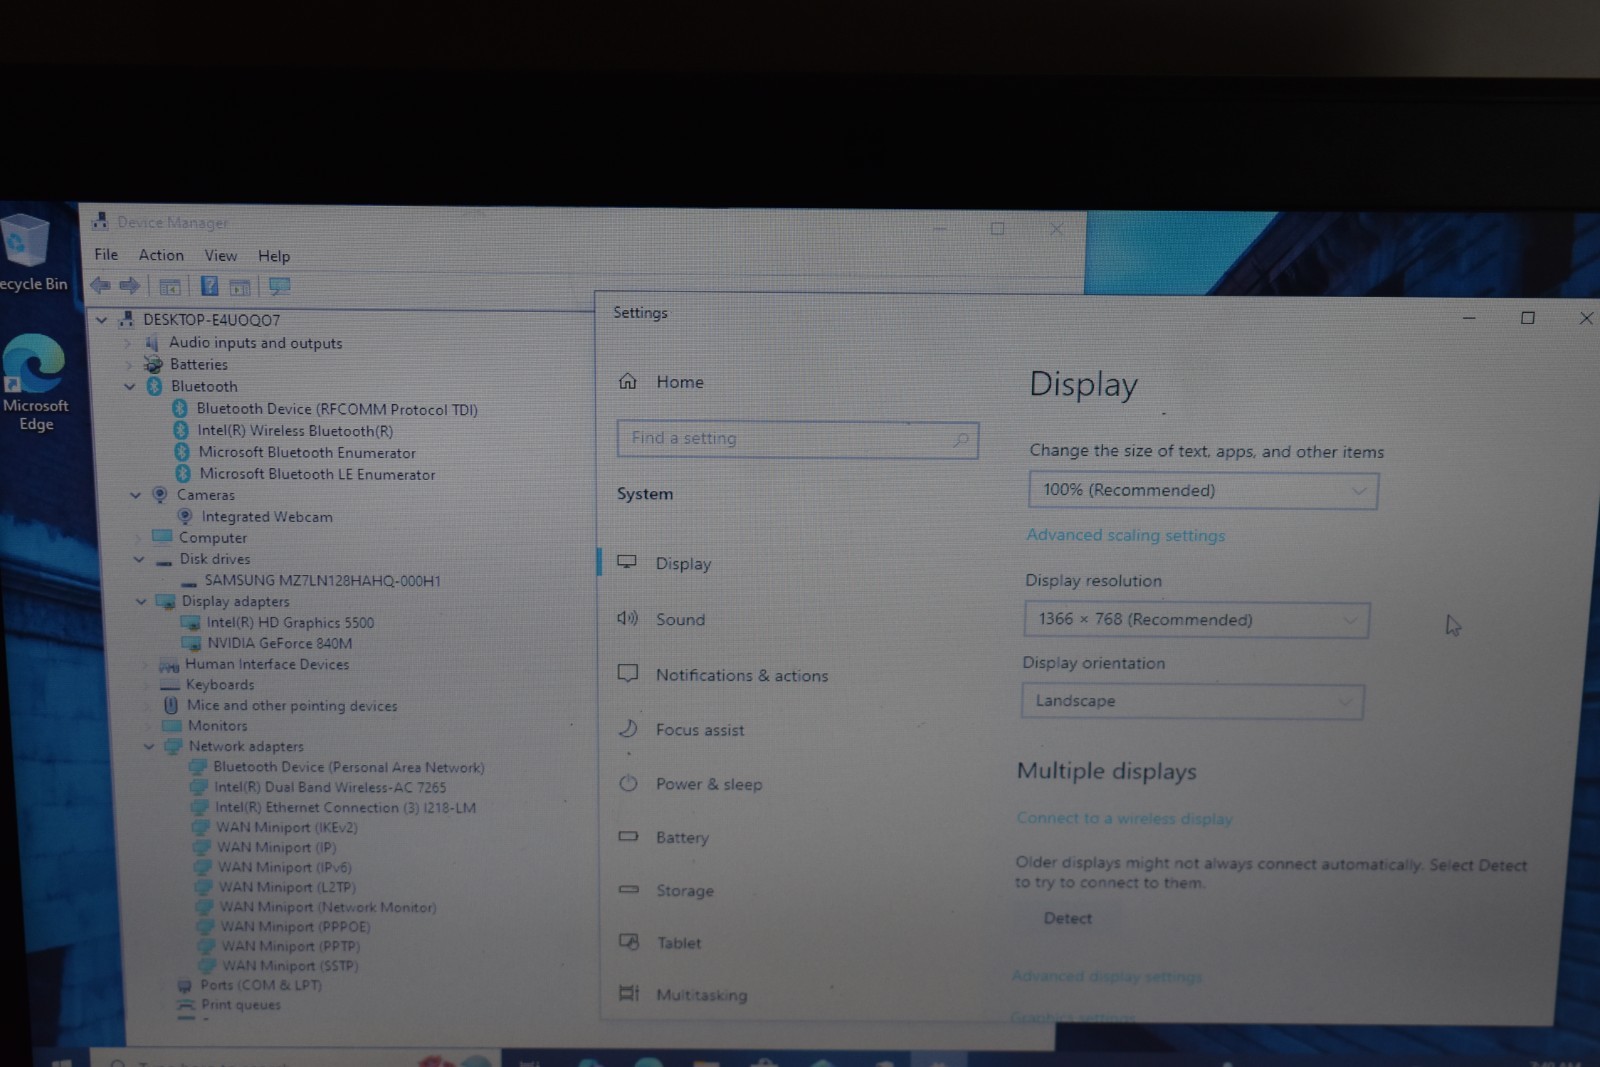Select WAN Miniport (IKEv2) entry
This screenshot has height=1067, width=1600.
click(286, 827)
